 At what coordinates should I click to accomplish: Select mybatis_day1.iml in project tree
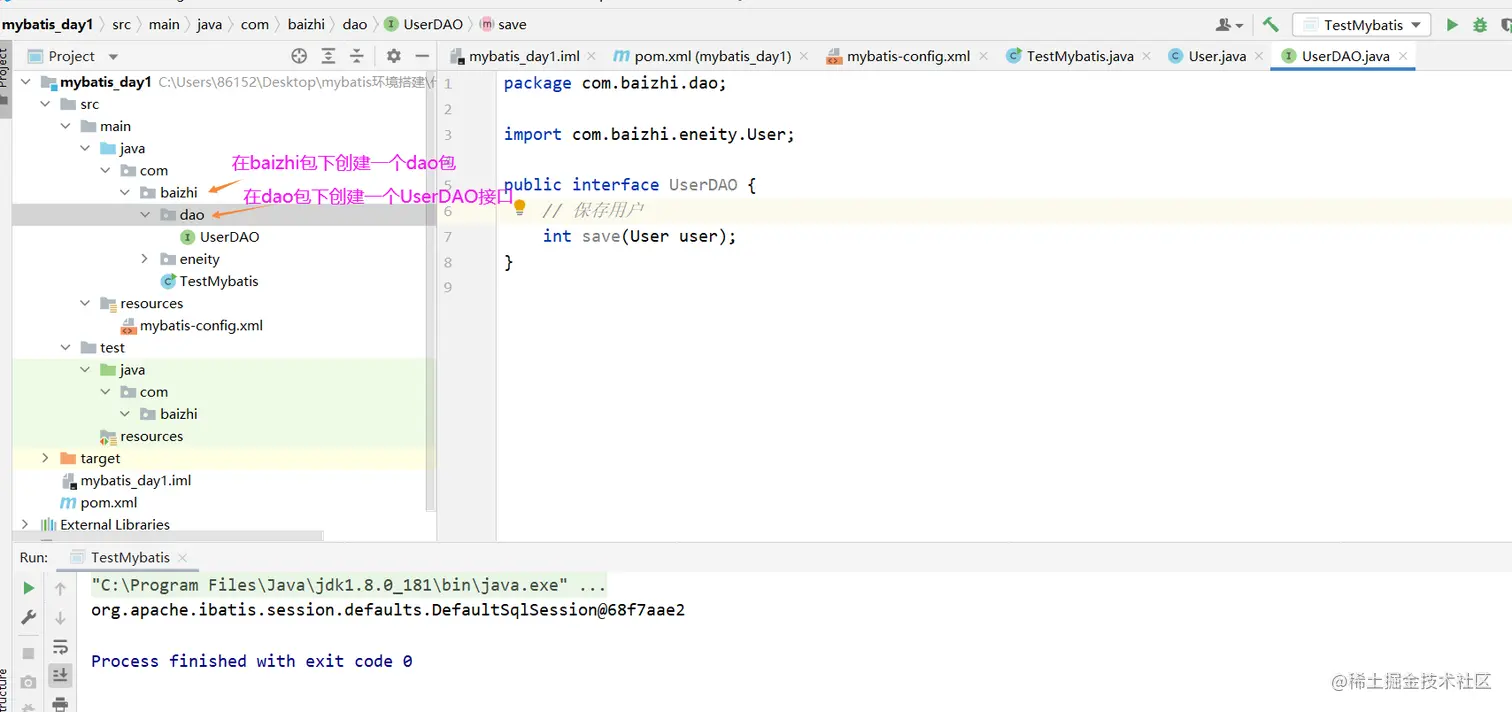tap(135, 480)
